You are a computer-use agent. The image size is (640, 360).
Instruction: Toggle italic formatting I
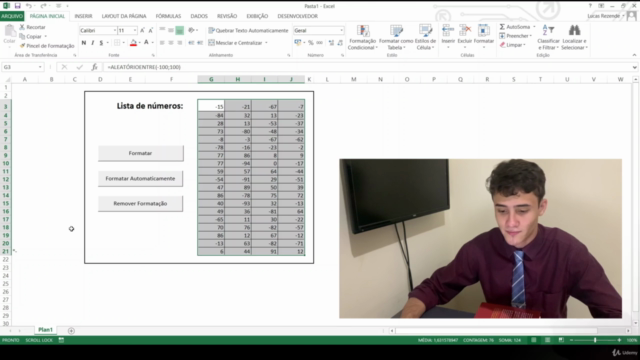(x=93, y=42)
